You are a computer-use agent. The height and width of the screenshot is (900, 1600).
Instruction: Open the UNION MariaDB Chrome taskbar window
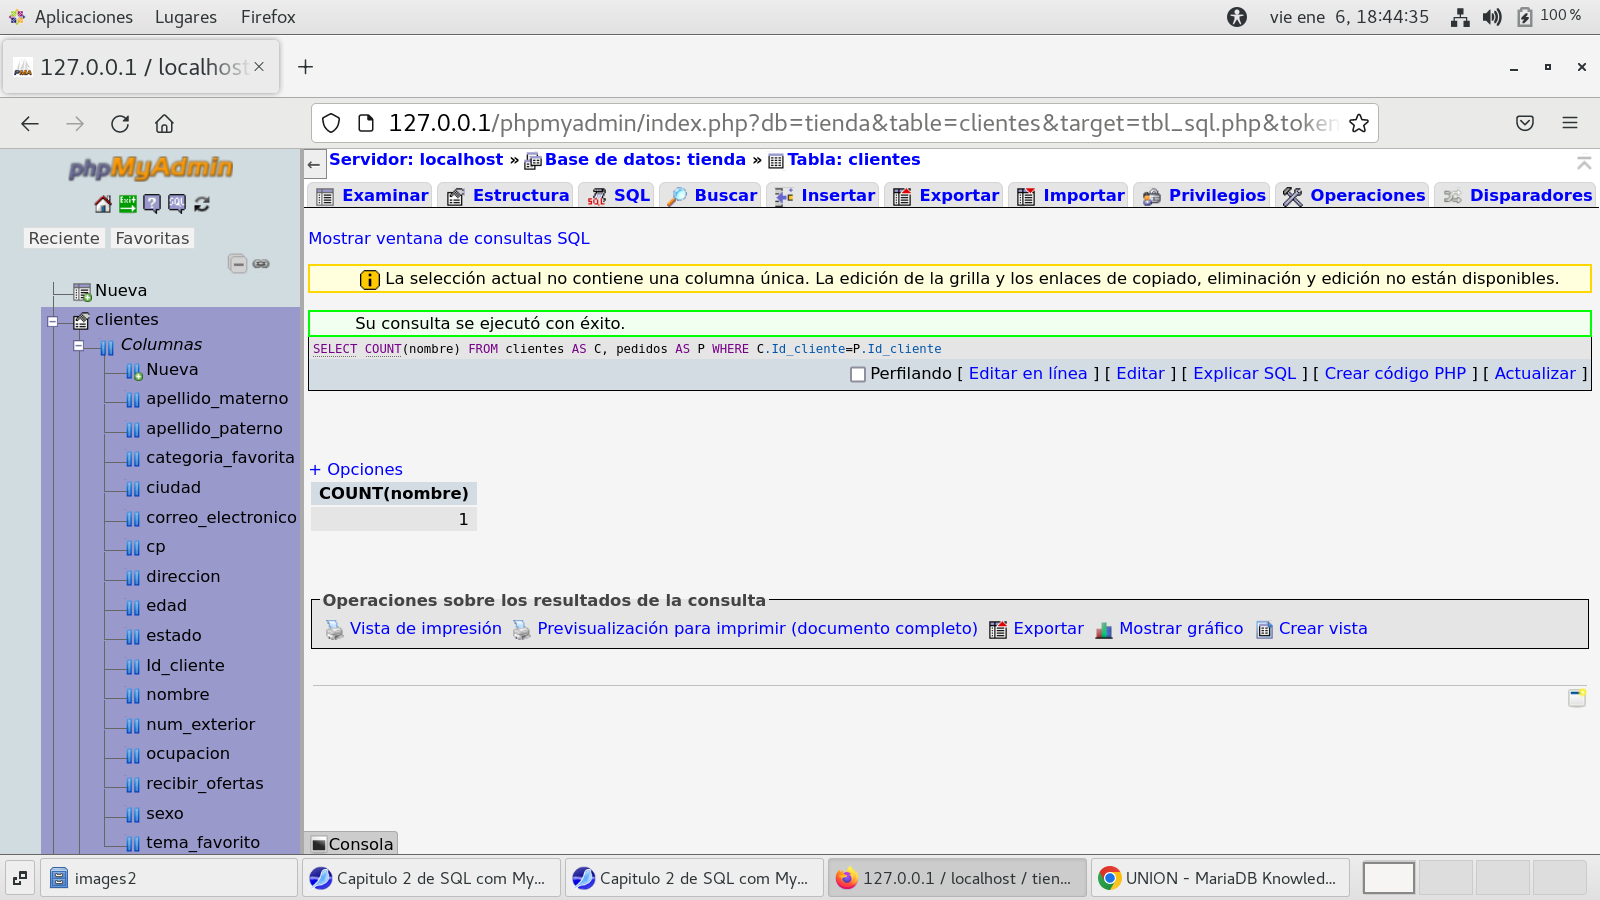1219,878
